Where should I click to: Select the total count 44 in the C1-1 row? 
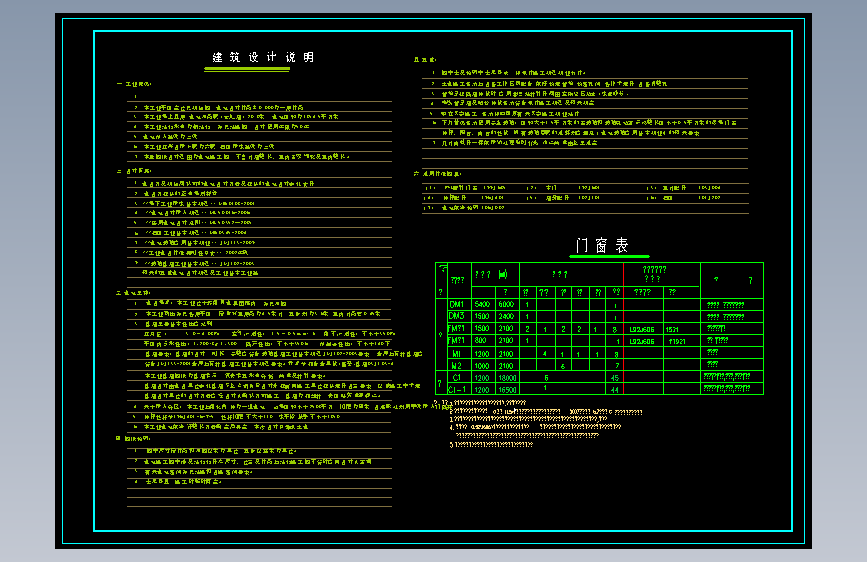[615, 390]
